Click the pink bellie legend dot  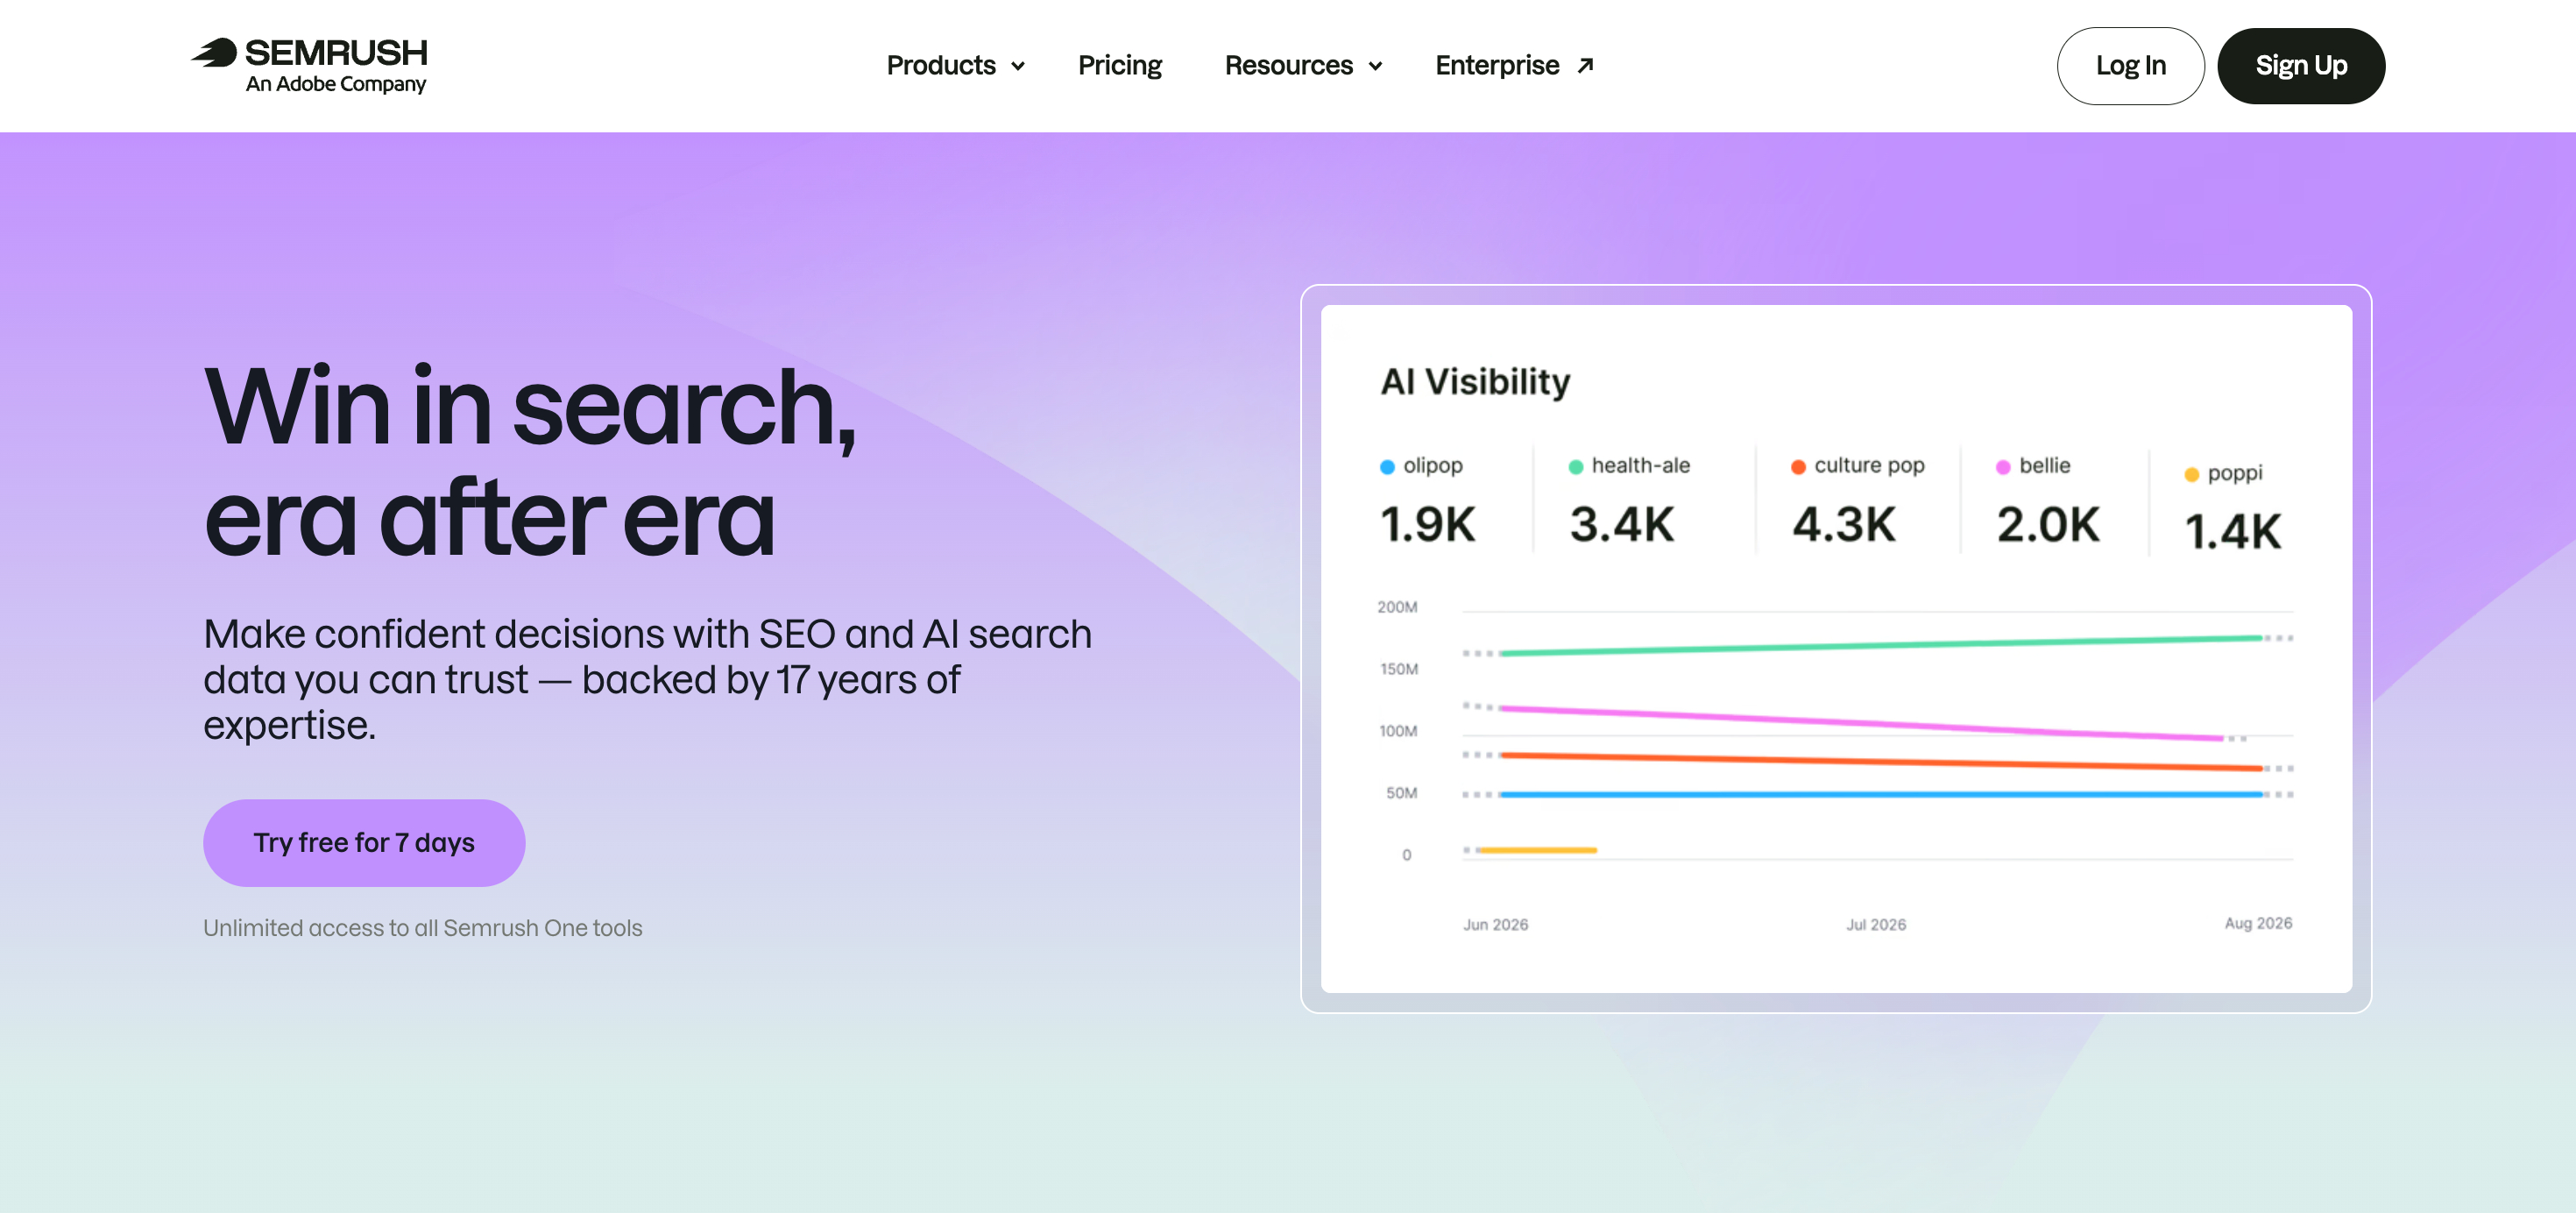(2003, 467)
